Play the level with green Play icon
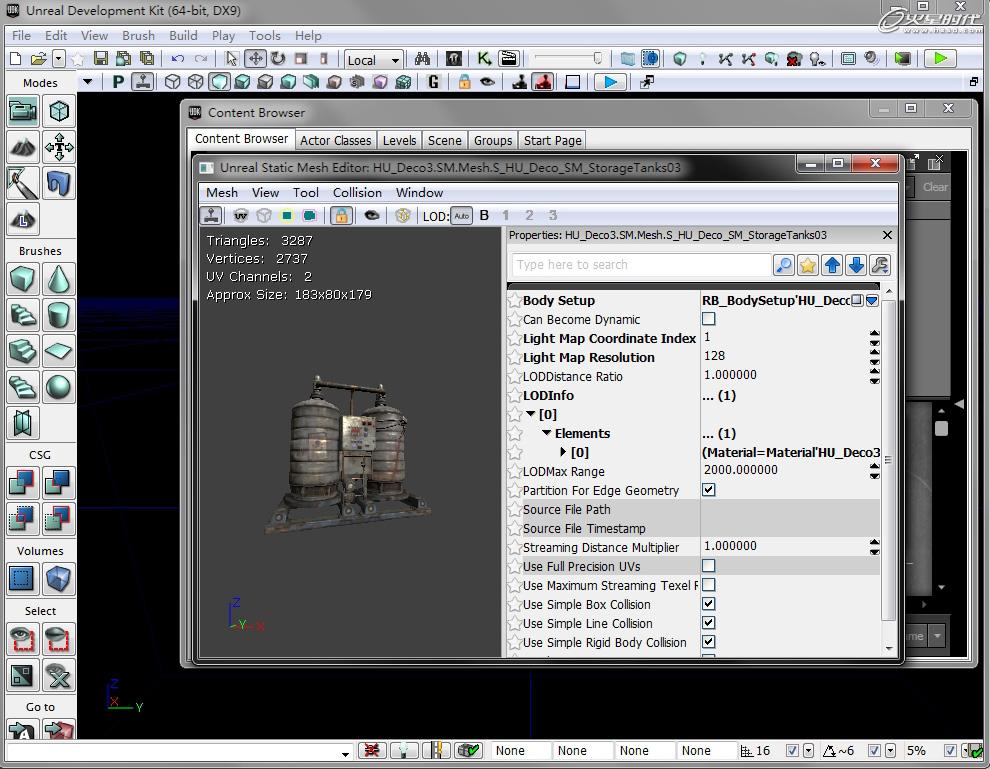Screen dimensions: 990x769 pyautogui.click(x=940, y=59)
